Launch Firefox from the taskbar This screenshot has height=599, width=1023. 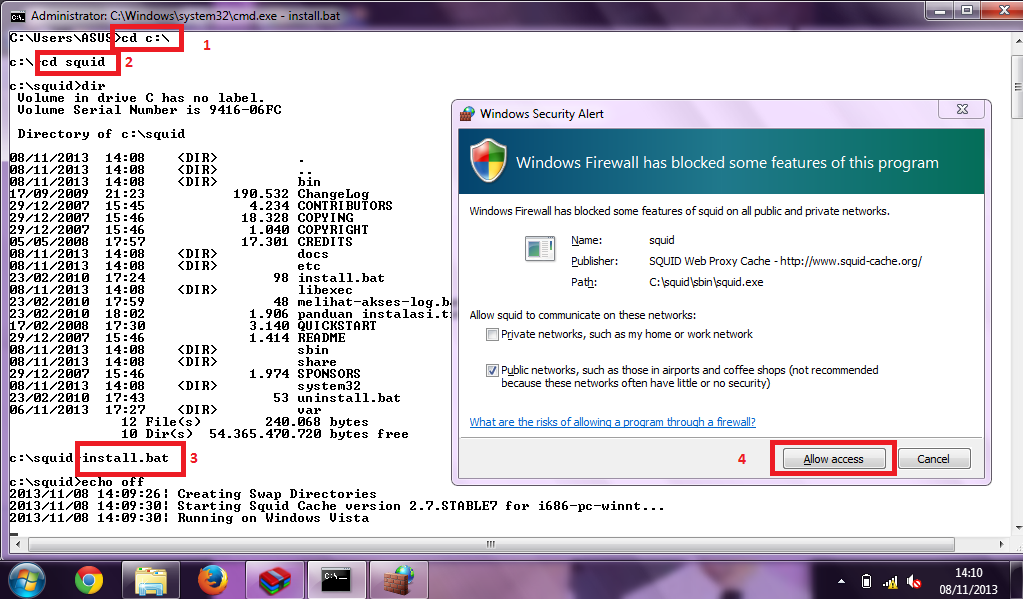(213, 580)
